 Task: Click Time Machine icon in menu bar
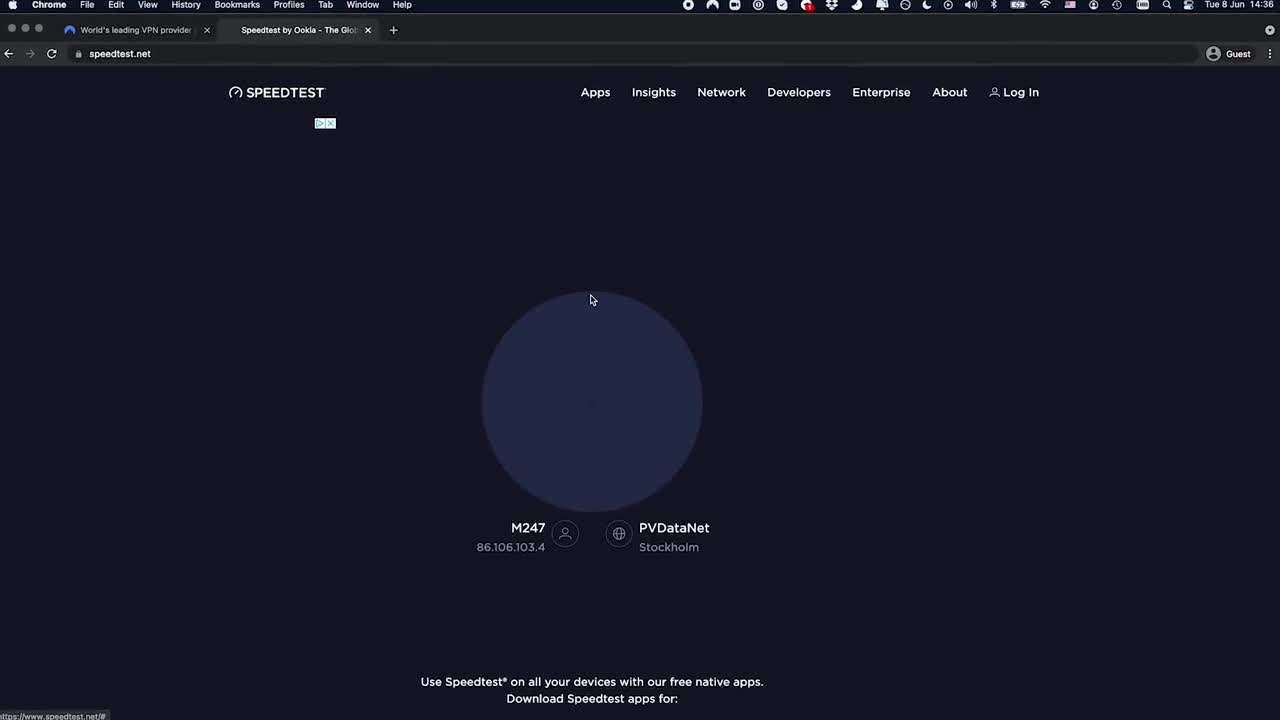tap(1117, 5)
